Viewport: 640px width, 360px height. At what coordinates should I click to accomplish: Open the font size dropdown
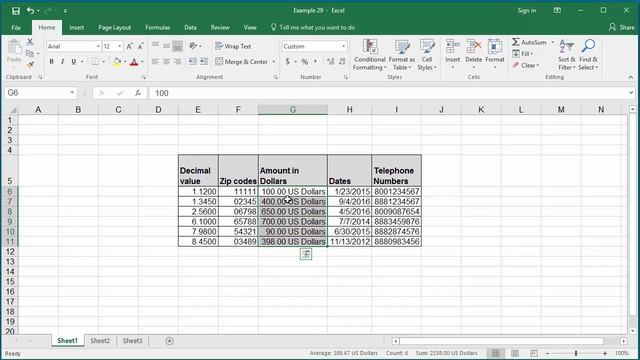120,47
